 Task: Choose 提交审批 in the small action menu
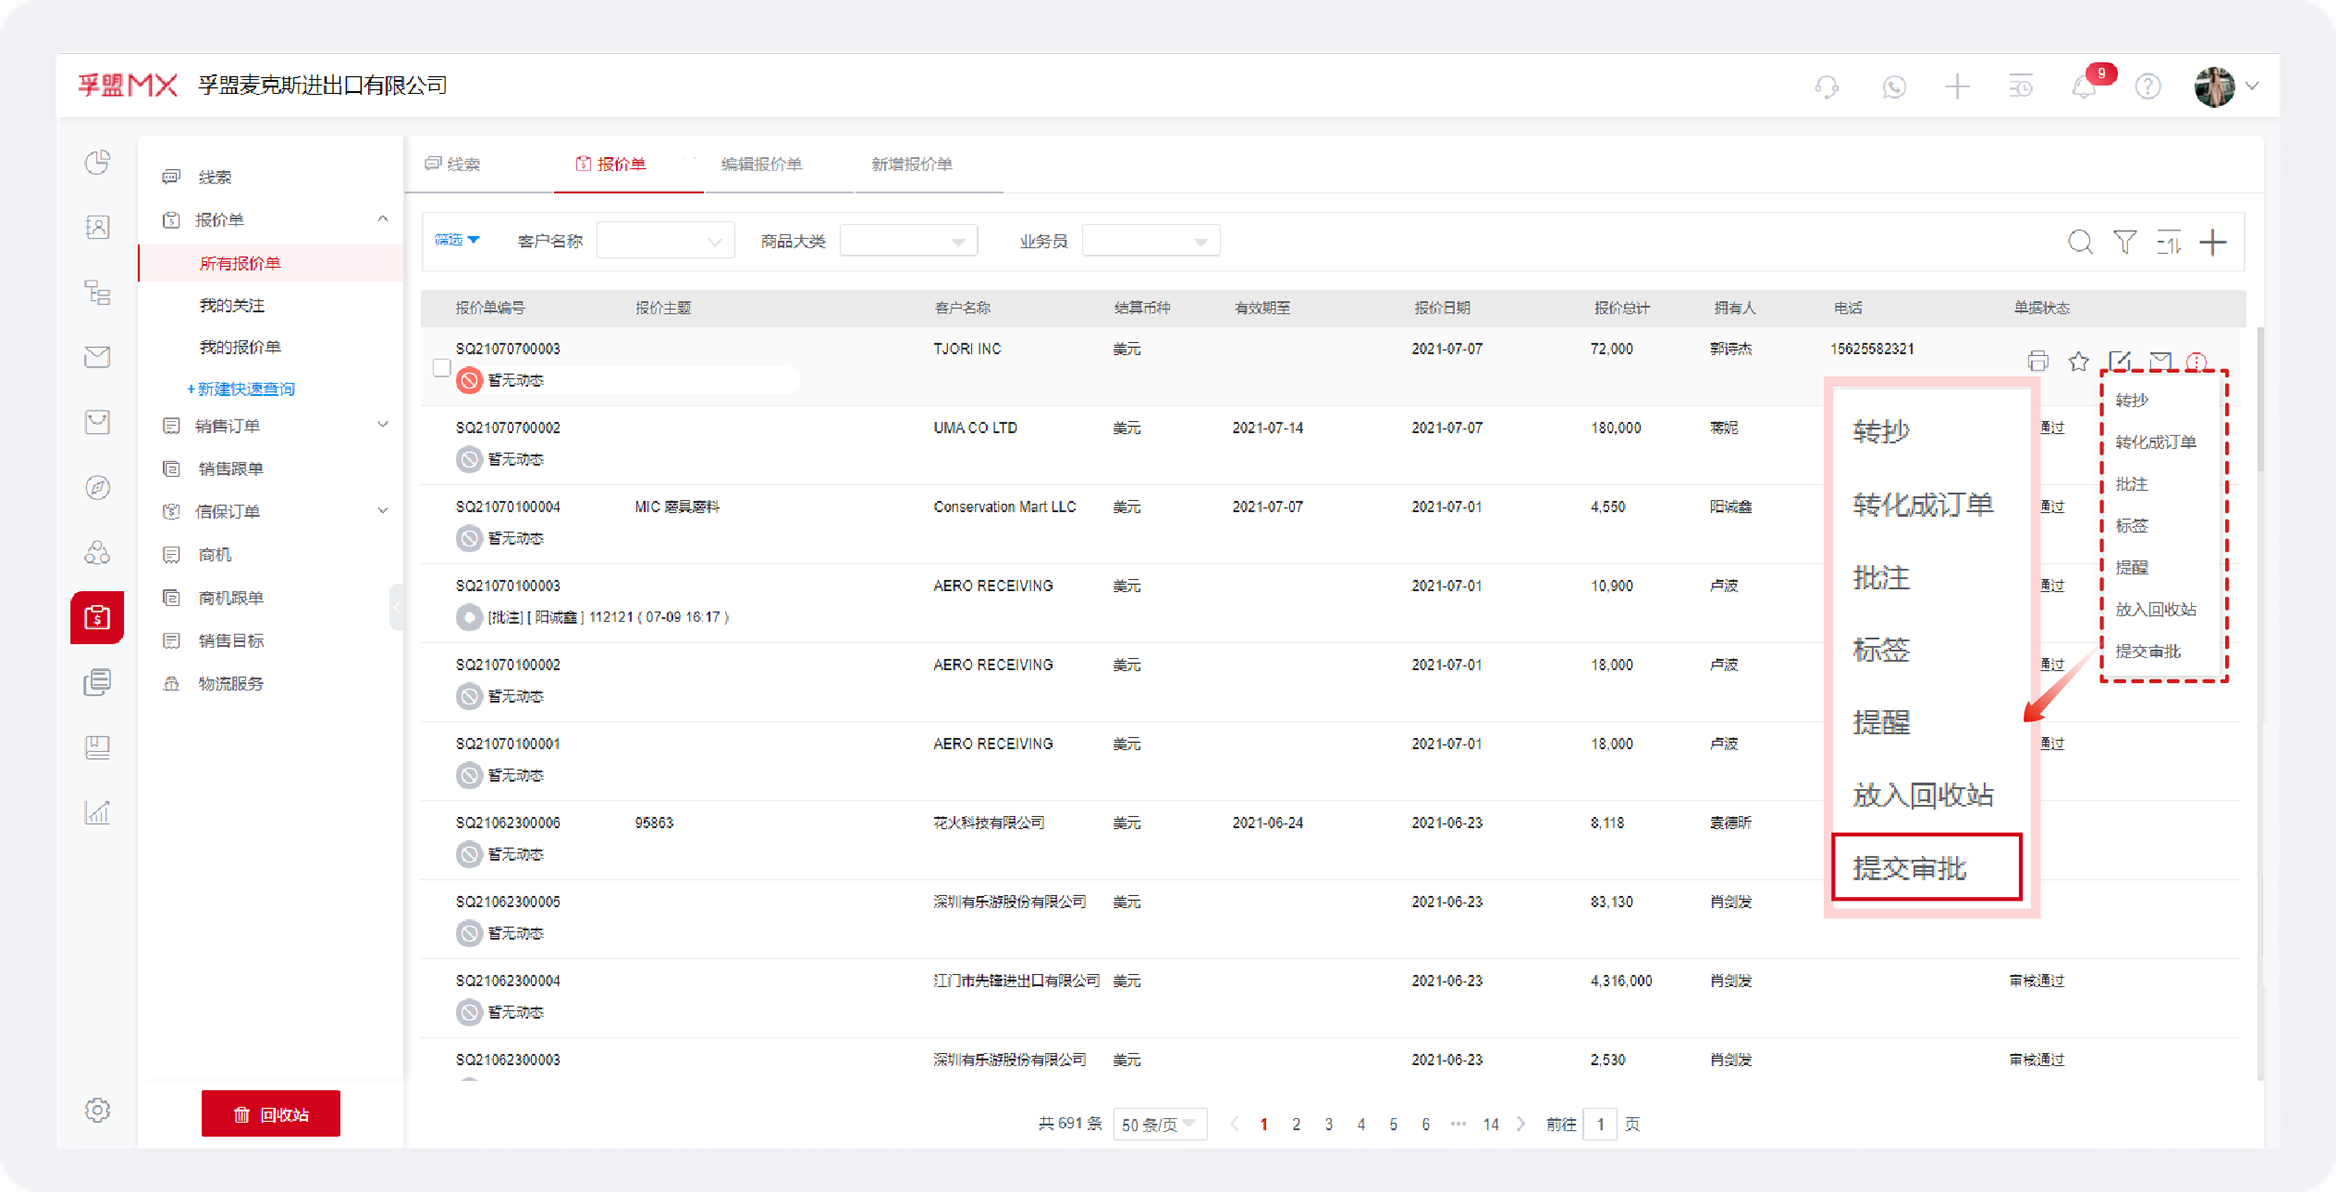point(2147,651)
